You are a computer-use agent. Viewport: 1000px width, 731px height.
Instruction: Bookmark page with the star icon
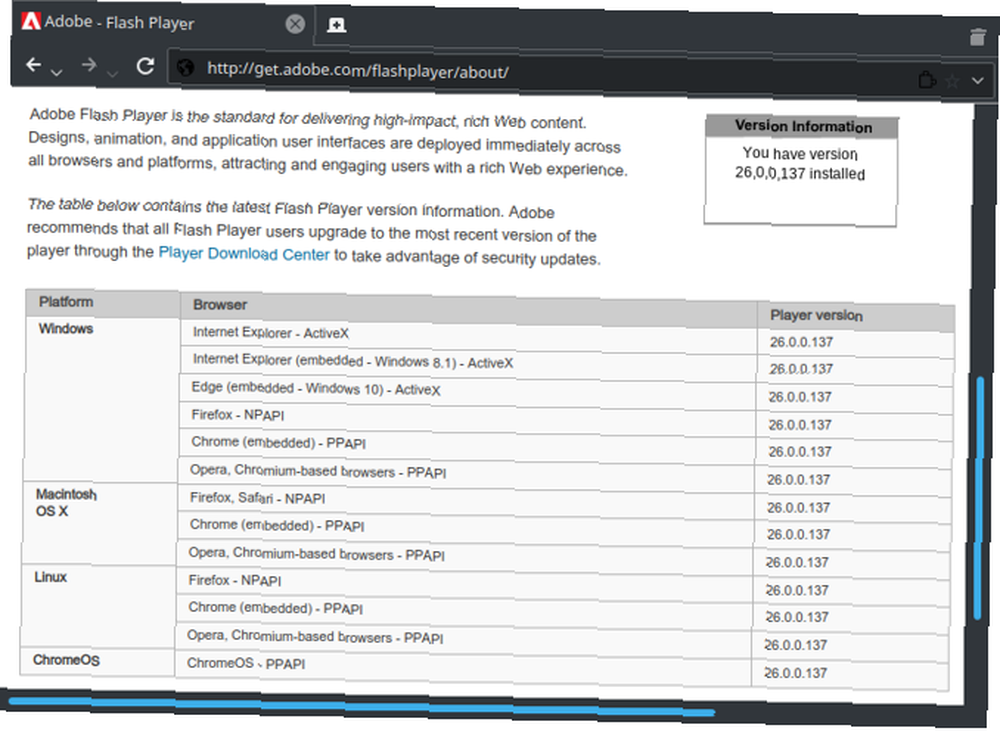[x=952, y=81]
